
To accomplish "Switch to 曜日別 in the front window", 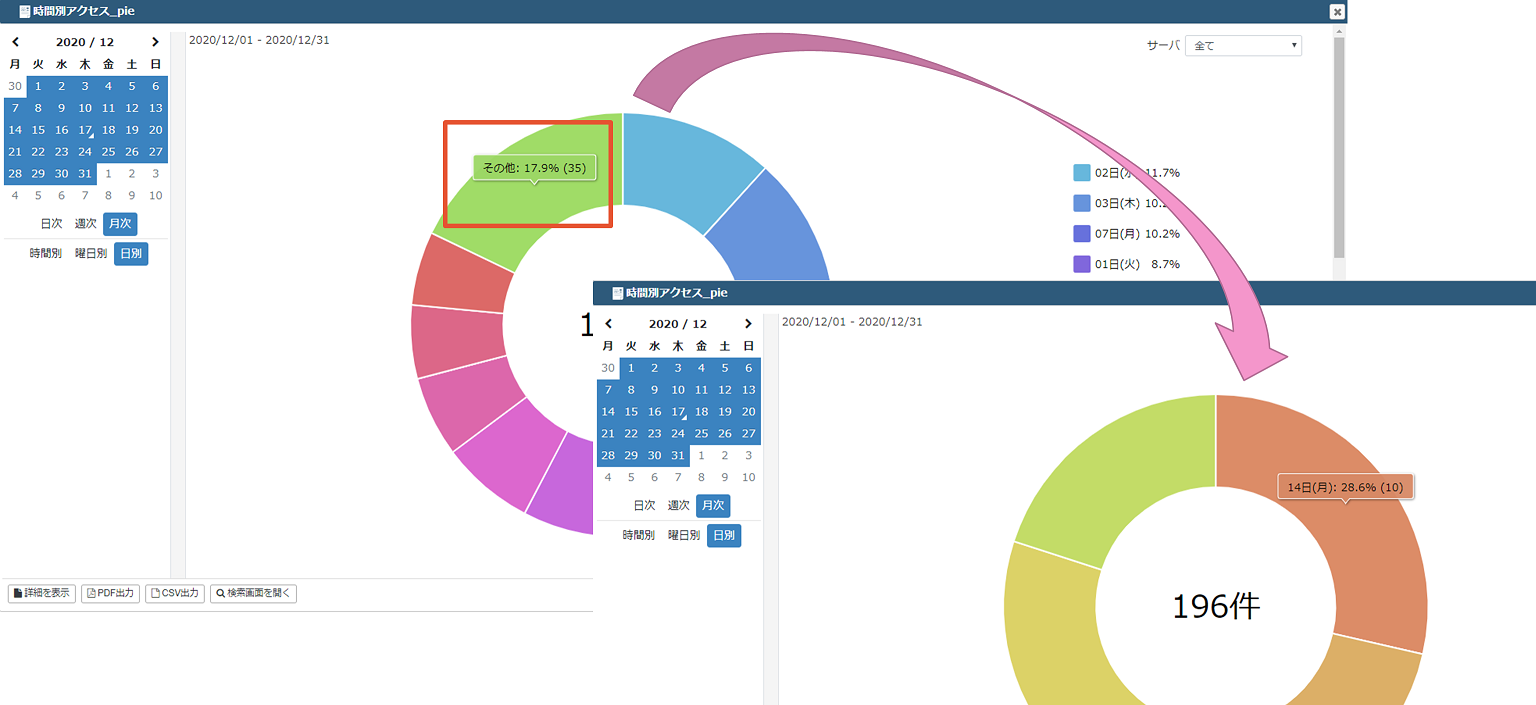I will click(684, 536).
